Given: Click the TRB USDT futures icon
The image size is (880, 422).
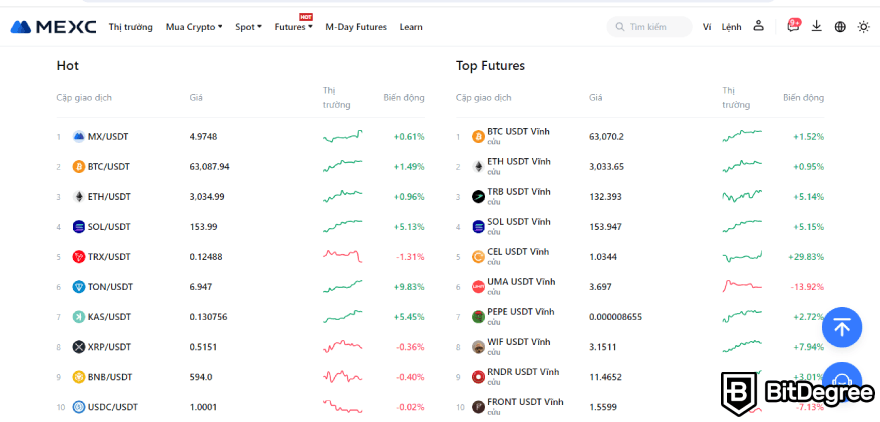Looking at the screenshot, I should (478, 197).
